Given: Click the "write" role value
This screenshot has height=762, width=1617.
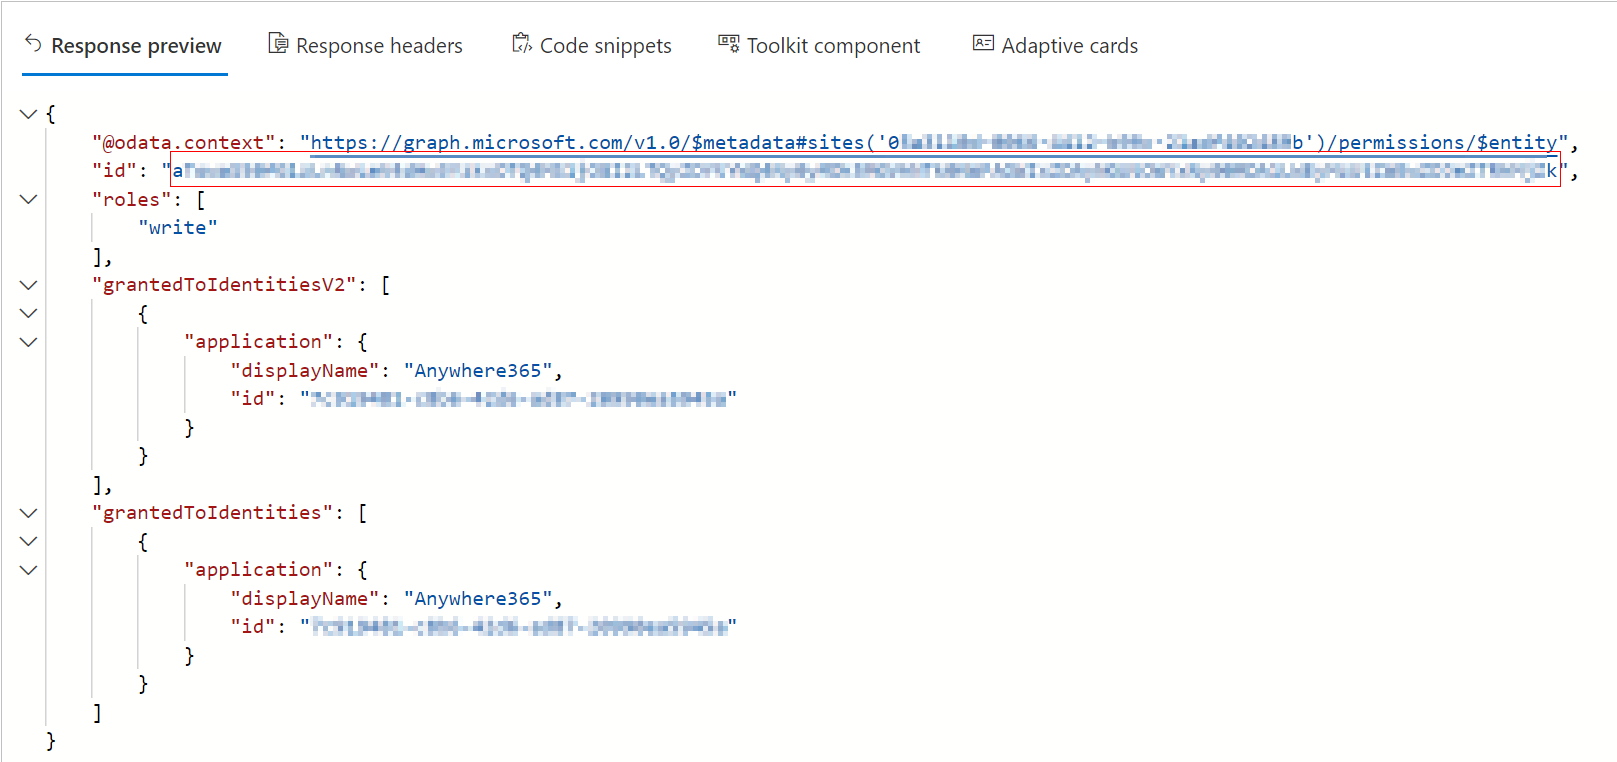Looking at the screenshot, I should pyautogui.click(x=177, y=228).
